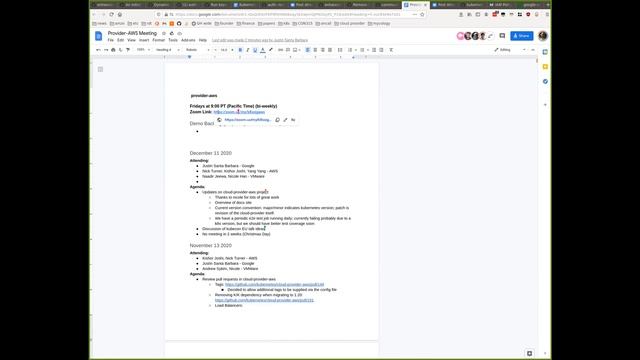
Task: Open the Google account avatar menu
Action: [x=542, y=36]
